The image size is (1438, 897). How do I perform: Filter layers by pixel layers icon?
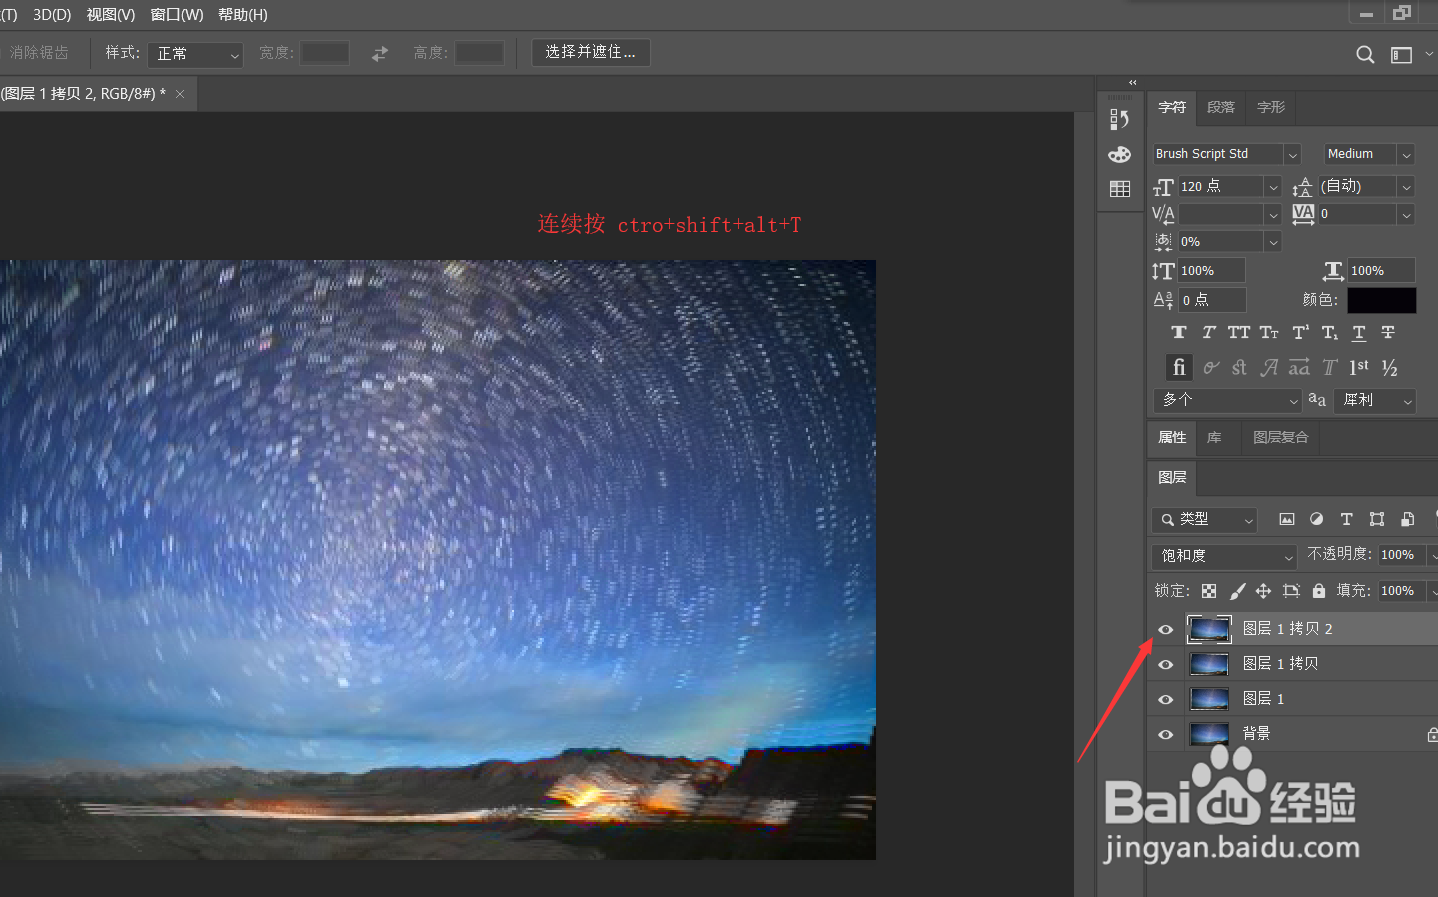(x=1287, y=519)
